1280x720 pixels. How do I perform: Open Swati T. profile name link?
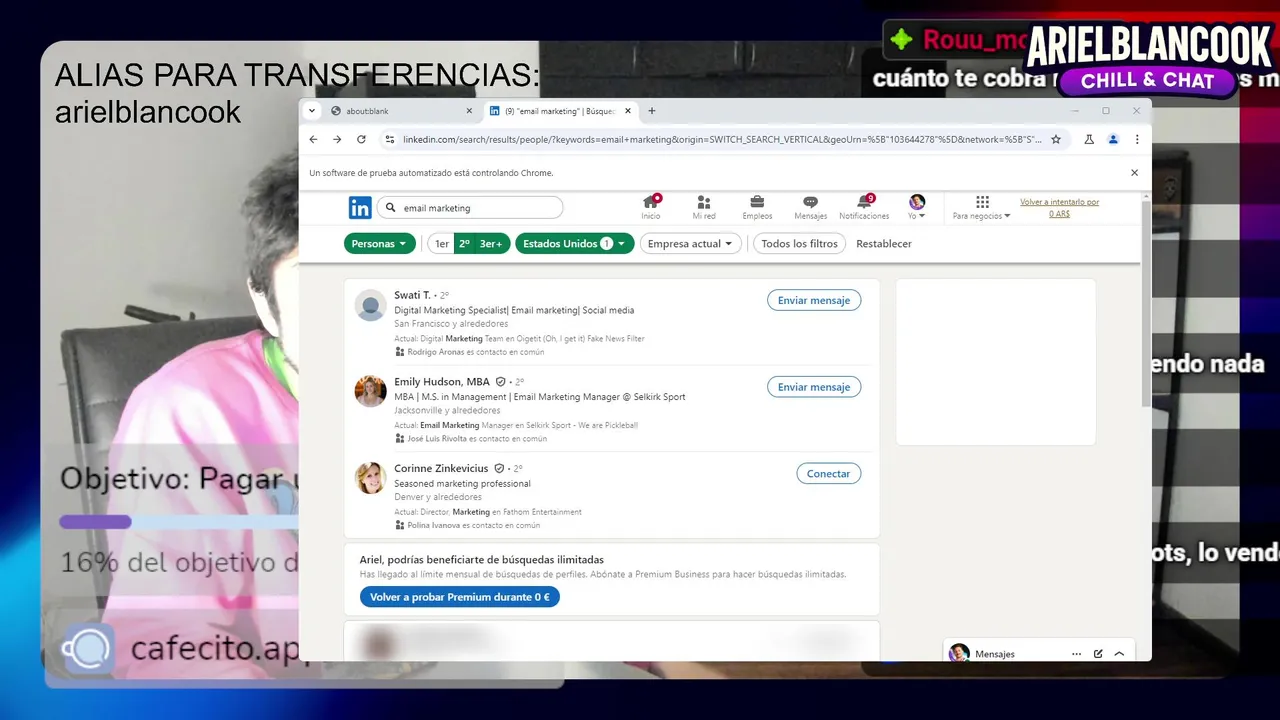(x=412, y=295)
